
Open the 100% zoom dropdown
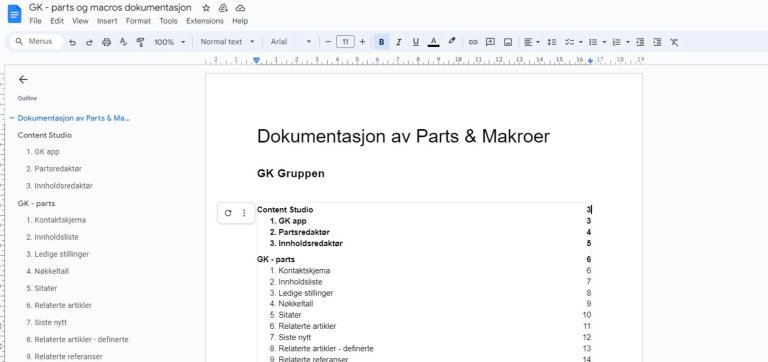pyautogui.click(x=169, y=42)
